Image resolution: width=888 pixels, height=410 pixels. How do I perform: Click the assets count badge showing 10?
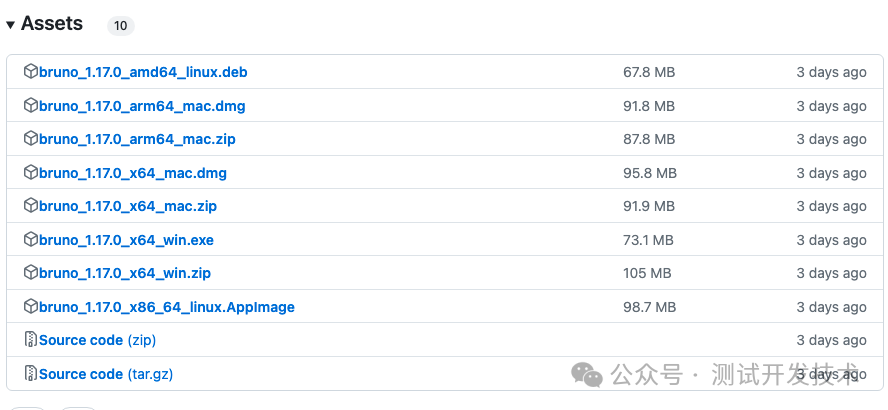pos(121,25)
